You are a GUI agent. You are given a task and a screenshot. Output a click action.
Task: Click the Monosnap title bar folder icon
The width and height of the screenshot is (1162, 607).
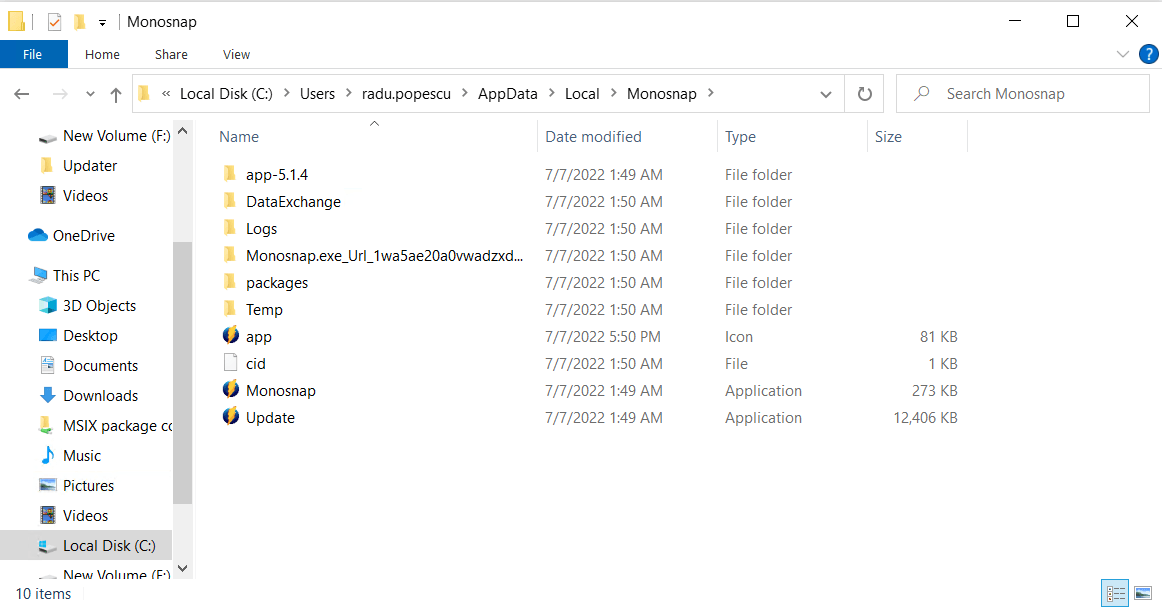16,21
